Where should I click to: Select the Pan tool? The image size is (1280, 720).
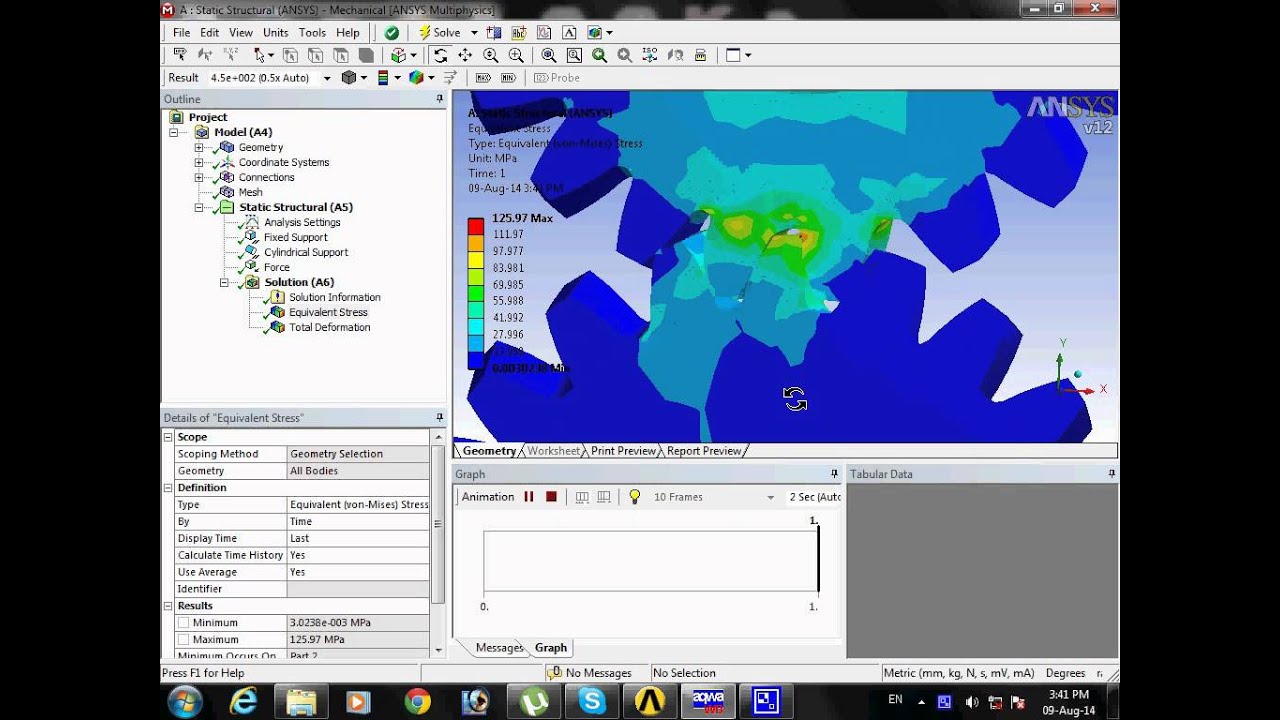(x=465, y=55)
